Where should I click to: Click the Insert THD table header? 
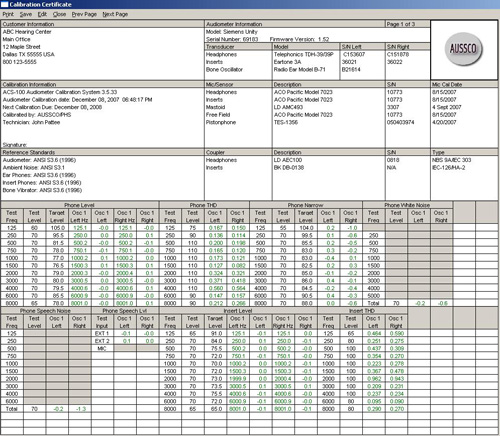pyautogui.click(x=362, y=311)
